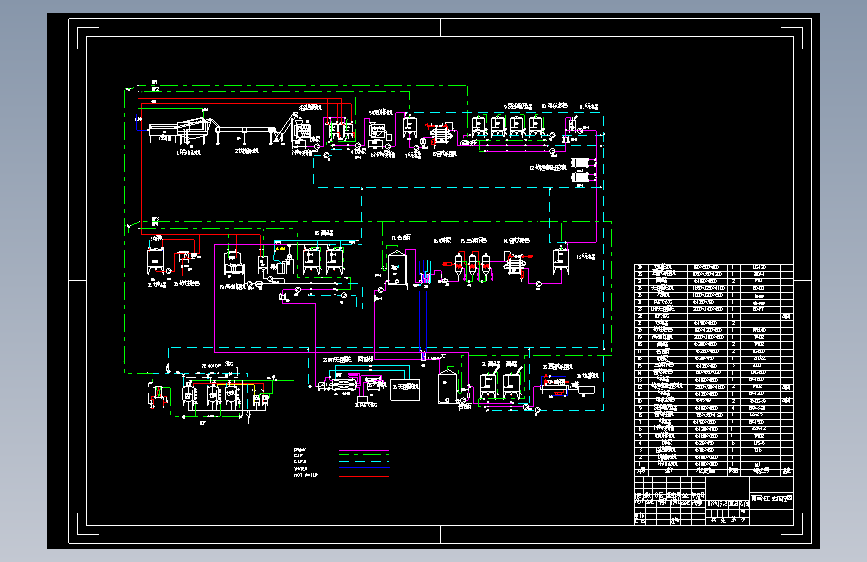The height and width of the screenshot is (562, 867).
Task: Click the title block at bottom-right corner
Action: click(x=713, y=501)
